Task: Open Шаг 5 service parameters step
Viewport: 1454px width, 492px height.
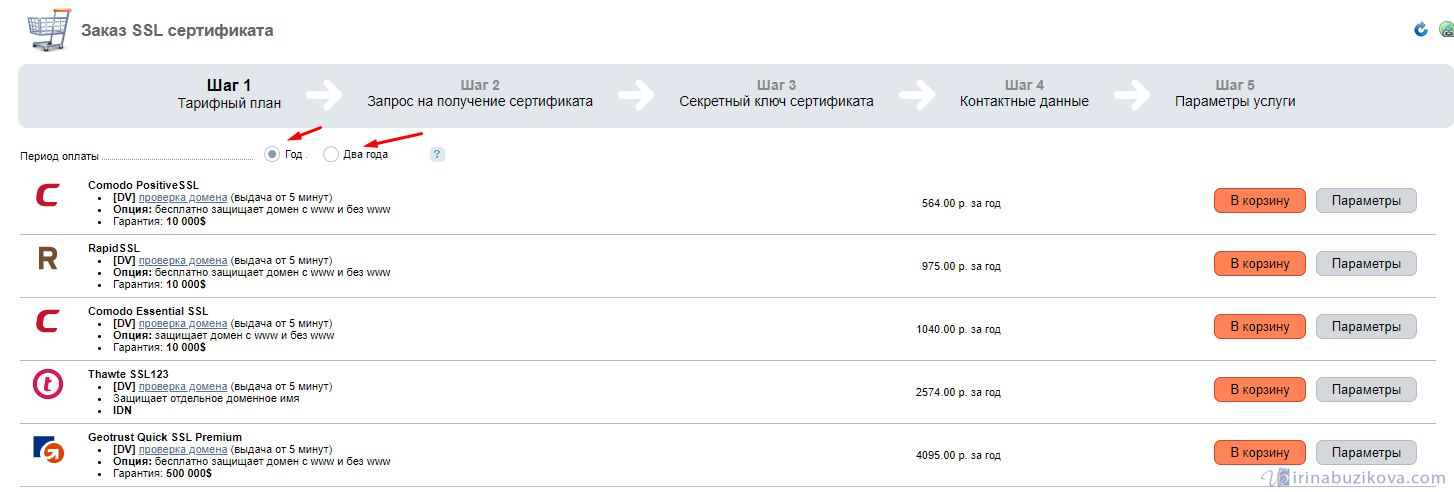Action: (1235, 93)
